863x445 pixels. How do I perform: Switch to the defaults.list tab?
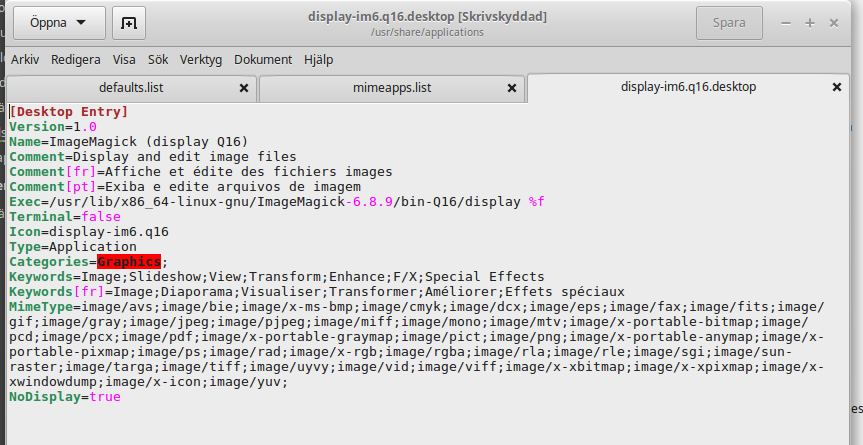(x=131, y=88)
